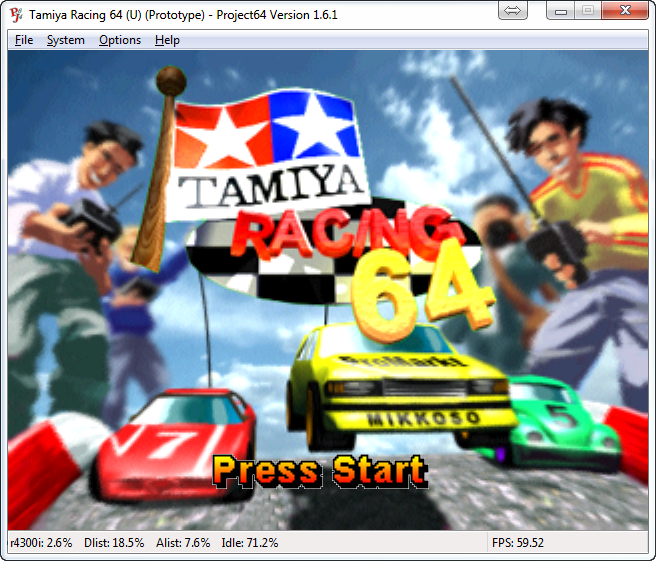This screenshot has width=656, height=561.
Task: Click the yellow MIKKOSO car
Action: 400,387
